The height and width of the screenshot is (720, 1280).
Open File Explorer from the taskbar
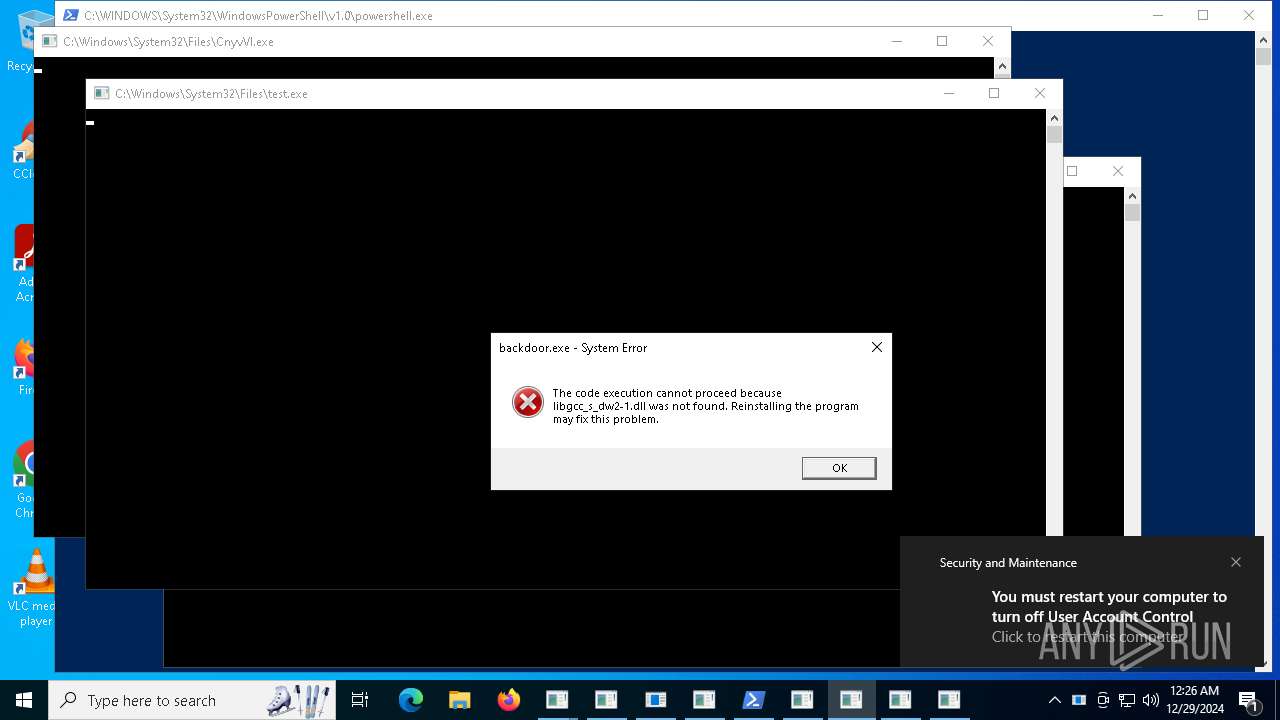point(459,700)
